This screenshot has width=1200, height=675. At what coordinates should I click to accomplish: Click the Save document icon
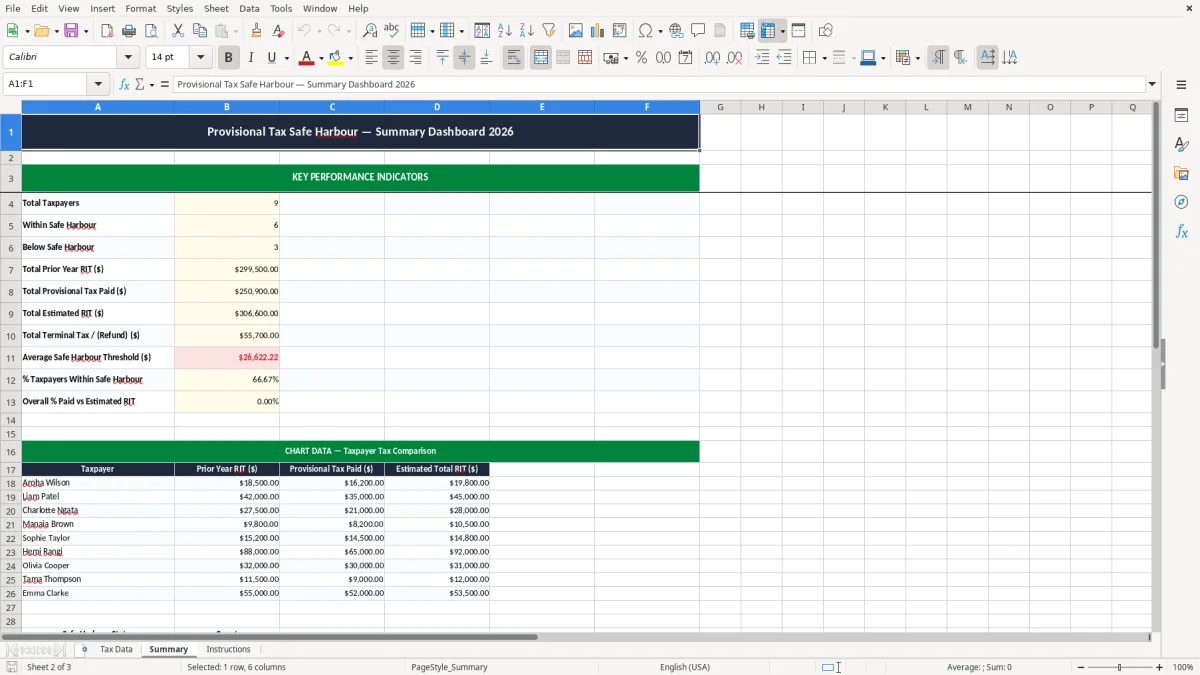(x=71, y=31)
